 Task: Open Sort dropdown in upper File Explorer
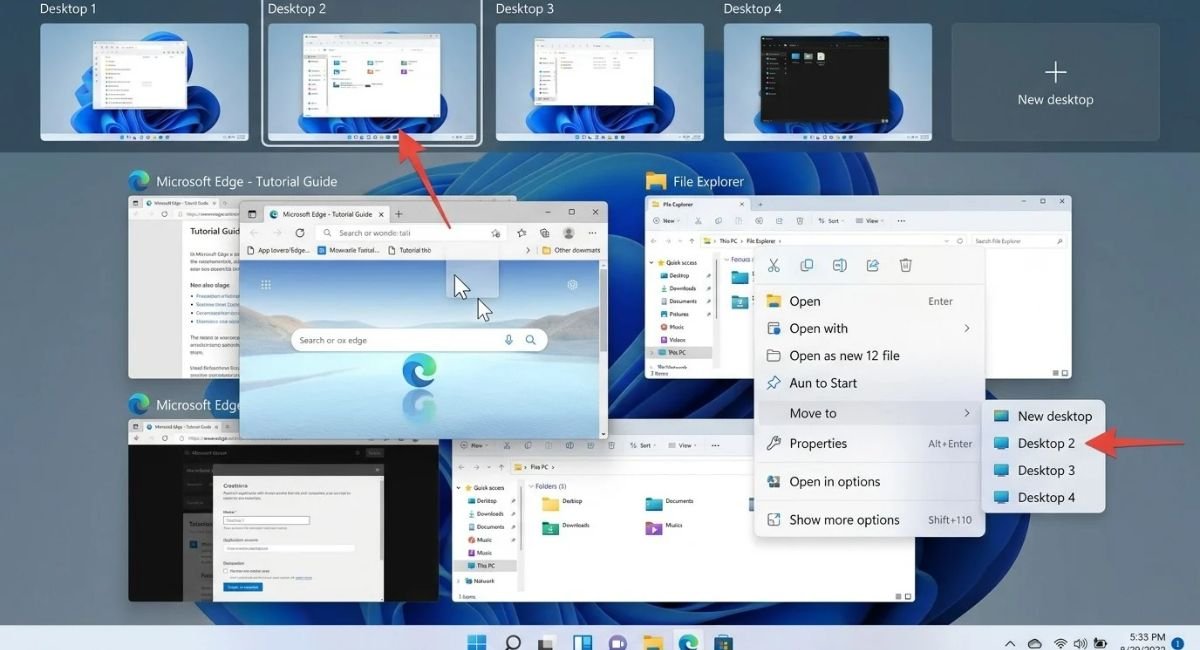[x=833, y=220]
